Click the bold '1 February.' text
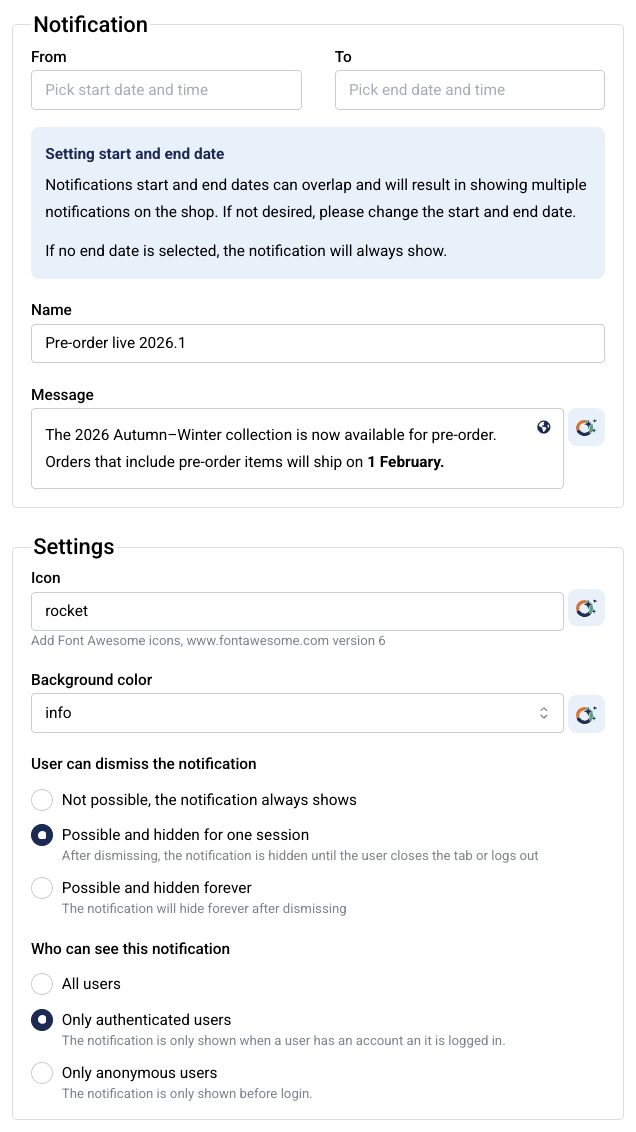 pyautogui.click(x=405, y=462)
